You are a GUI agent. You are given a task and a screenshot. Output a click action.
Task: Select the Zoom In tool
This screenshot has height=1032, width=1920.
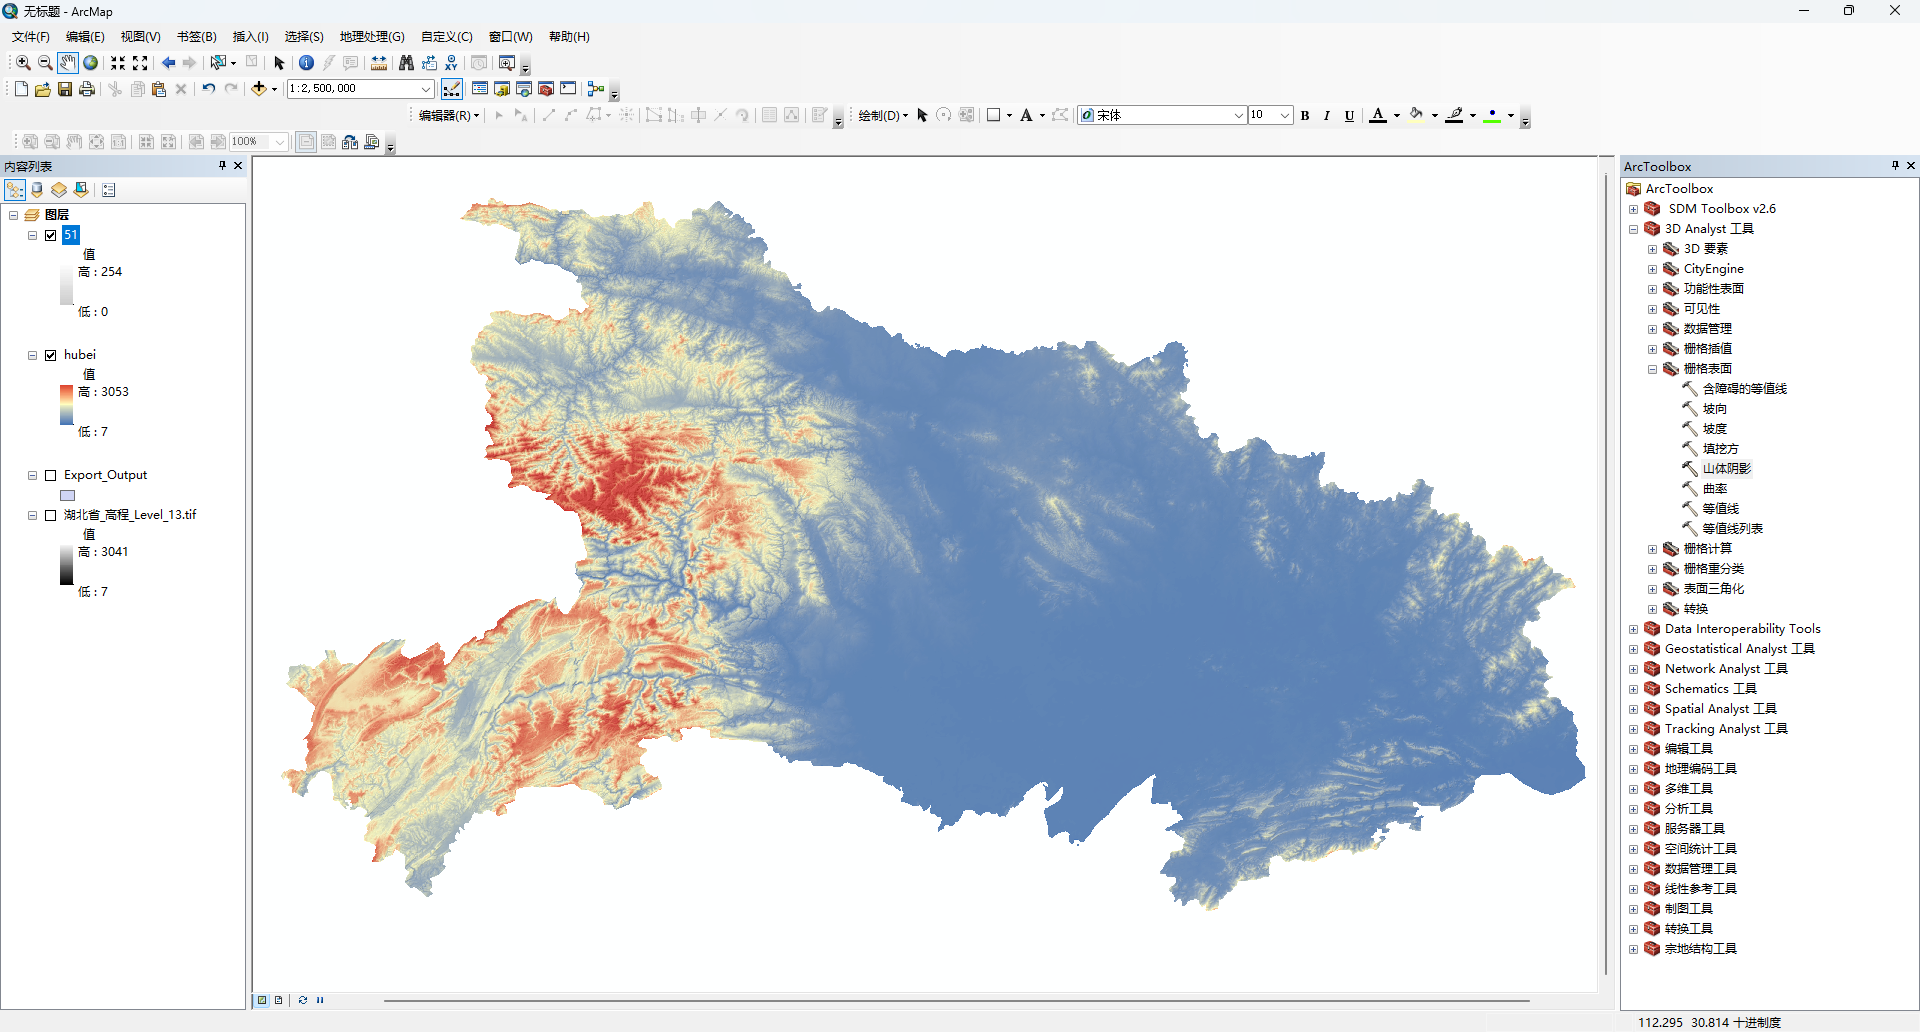point(23,63)
